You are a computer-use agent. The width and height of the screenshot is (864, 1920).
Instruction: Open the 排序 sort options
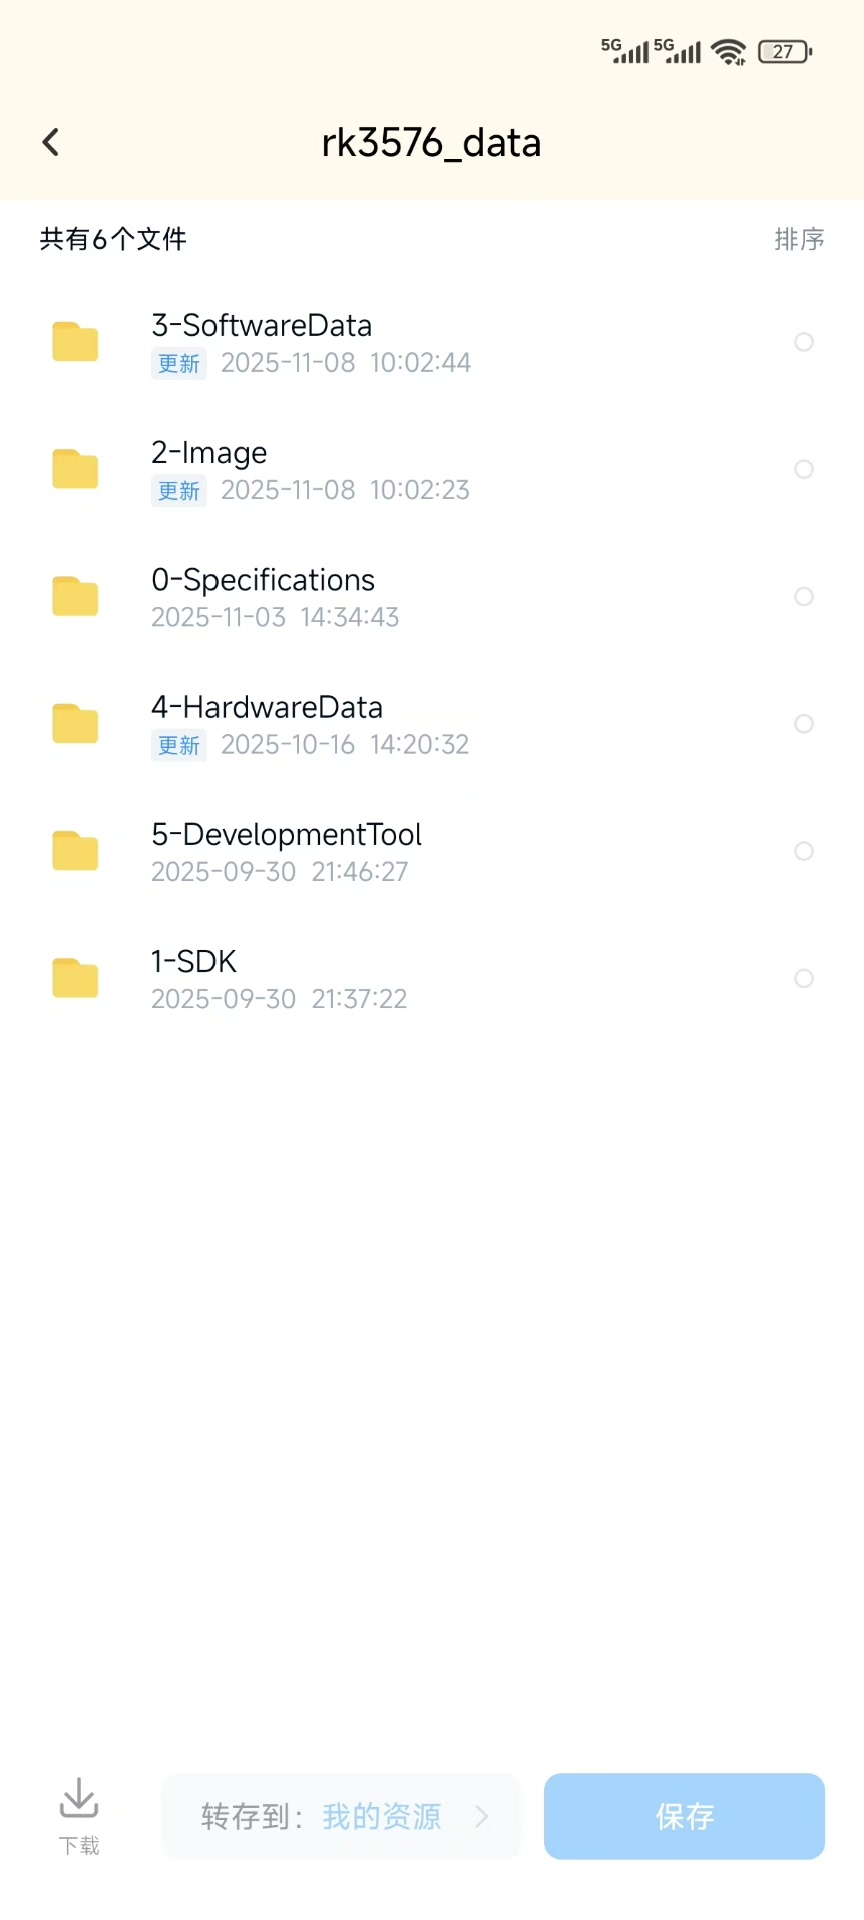tap(799, 239)
